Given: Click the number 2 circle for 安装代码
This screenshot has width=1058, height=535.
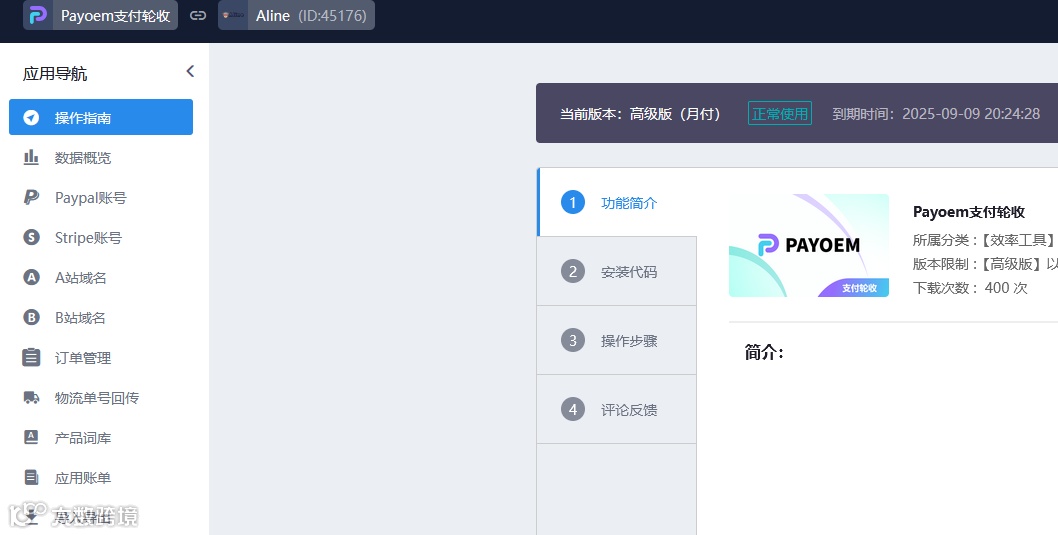Looking at the screenshot, I should click(x=573, y=271).
